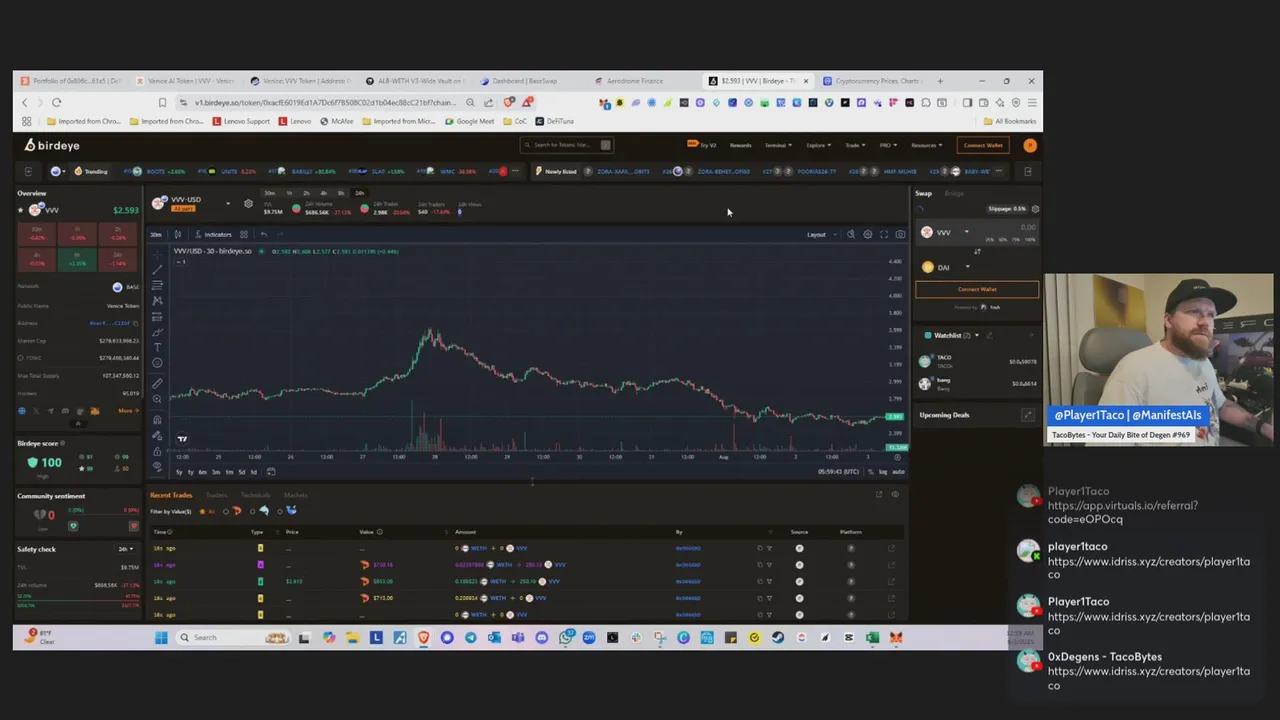Open the chart date range picker icon
Viewport: 1280px width, 720px height.
(270, 472)
